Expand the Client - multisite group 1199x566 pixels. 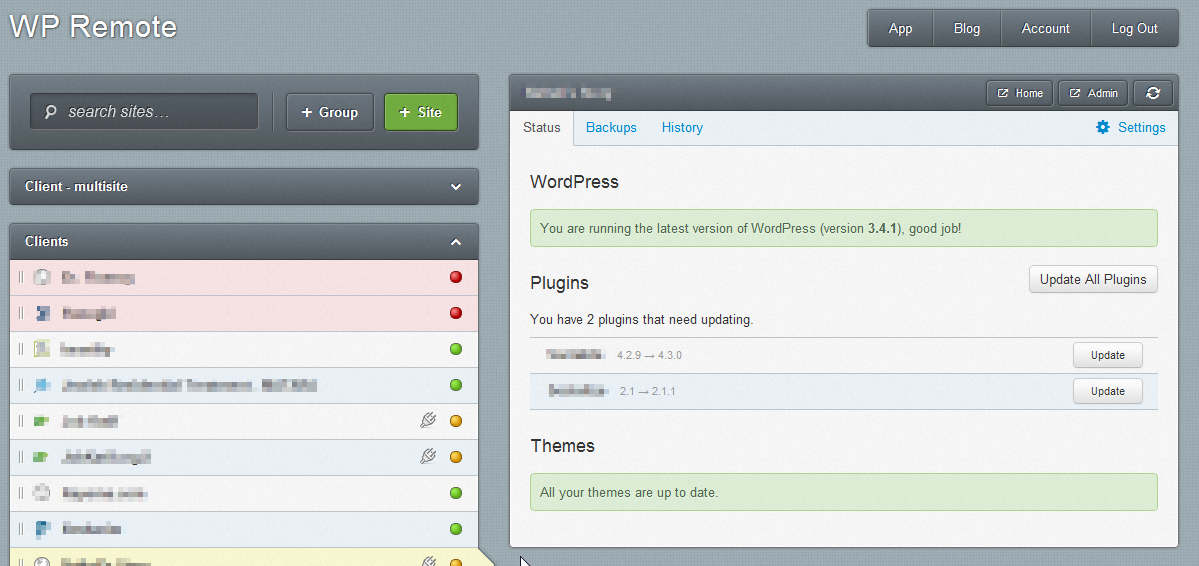coord(456,187)
